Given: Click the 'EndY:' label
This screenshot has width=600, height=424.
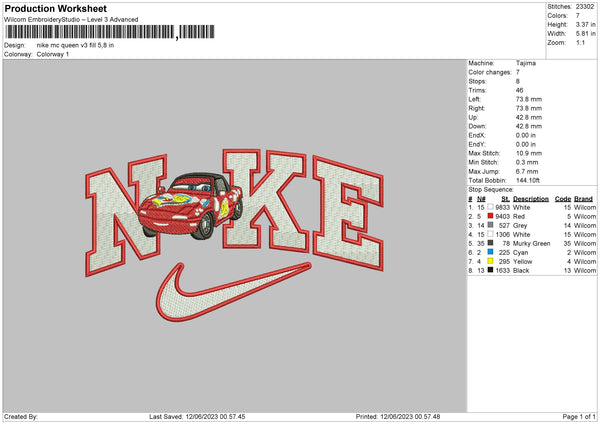Looking at the screenshot, I should pyautogui.click(x=477, y=144).
